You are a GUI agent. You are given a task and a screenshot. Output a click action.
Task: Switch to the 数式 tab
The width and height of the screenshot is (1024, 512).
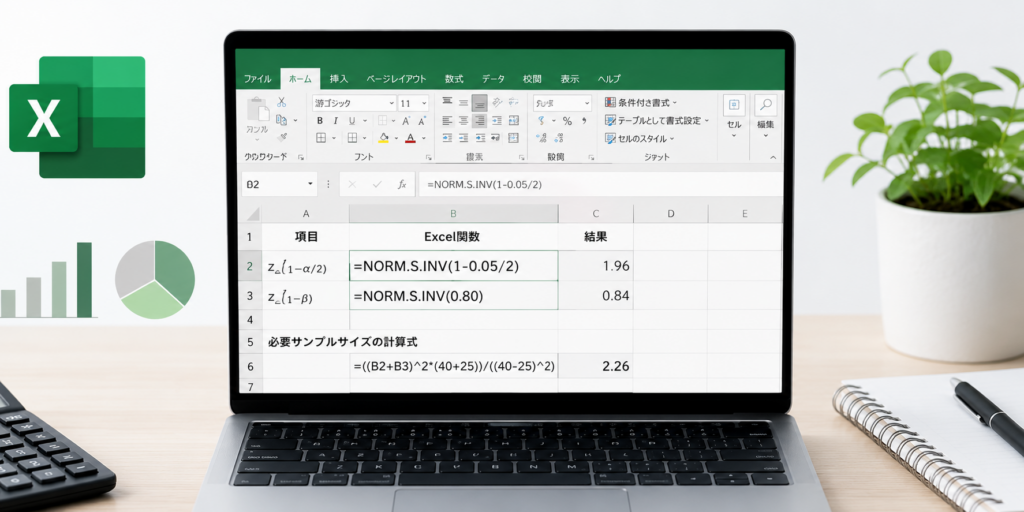[454, 79]
